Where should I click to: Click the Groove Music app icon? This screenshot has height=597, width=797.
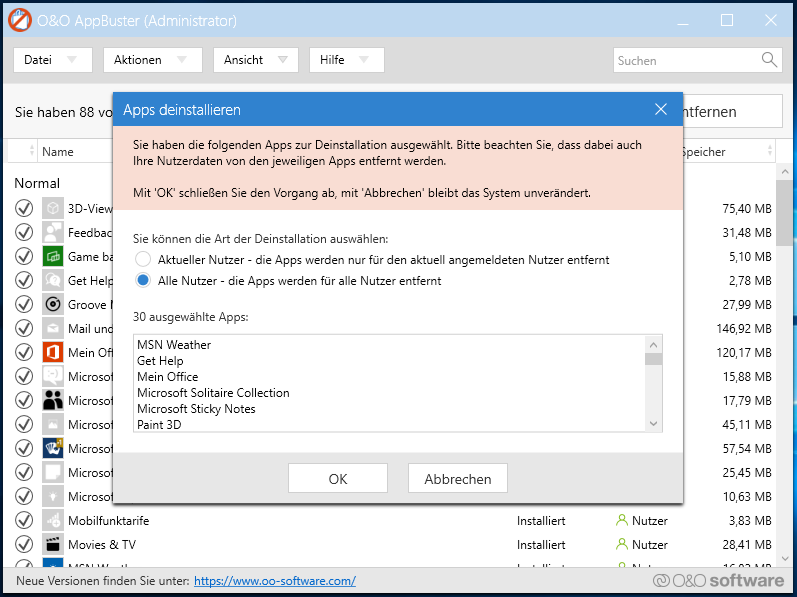pos(53,304)
